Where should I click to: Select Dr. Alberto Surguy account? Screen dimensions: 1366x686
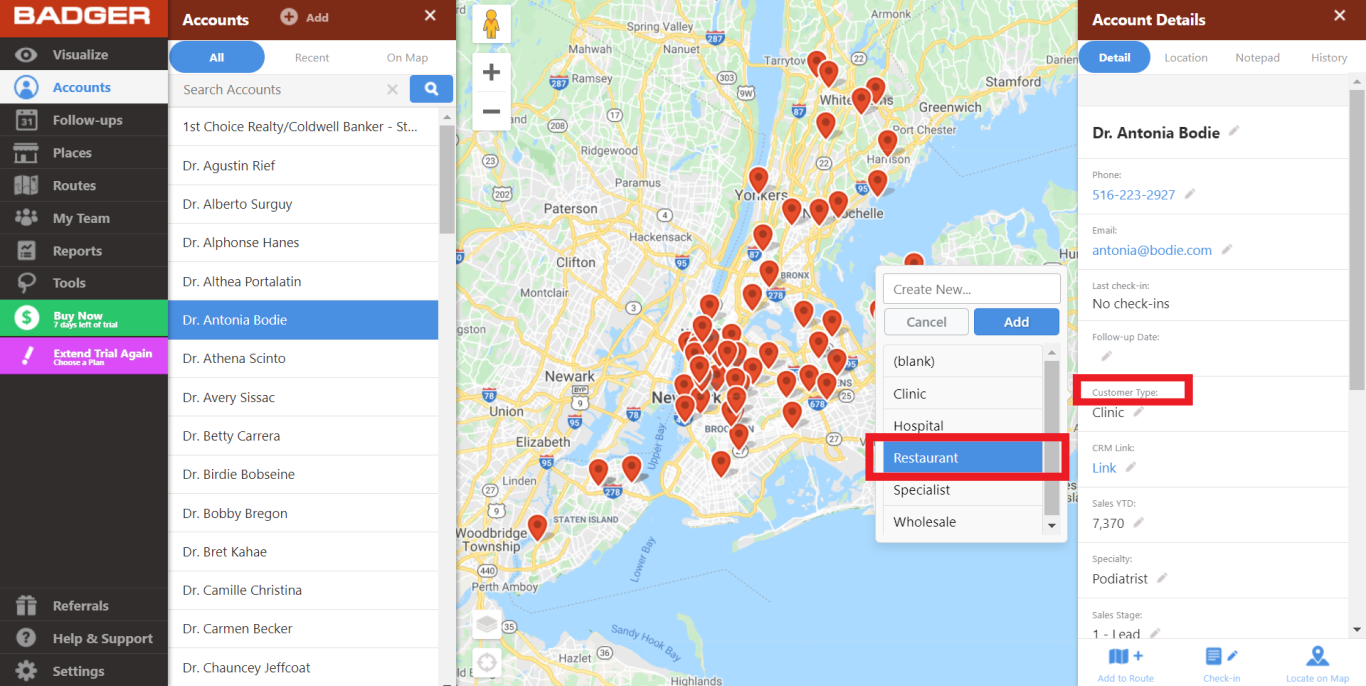[x=303, y=204]
